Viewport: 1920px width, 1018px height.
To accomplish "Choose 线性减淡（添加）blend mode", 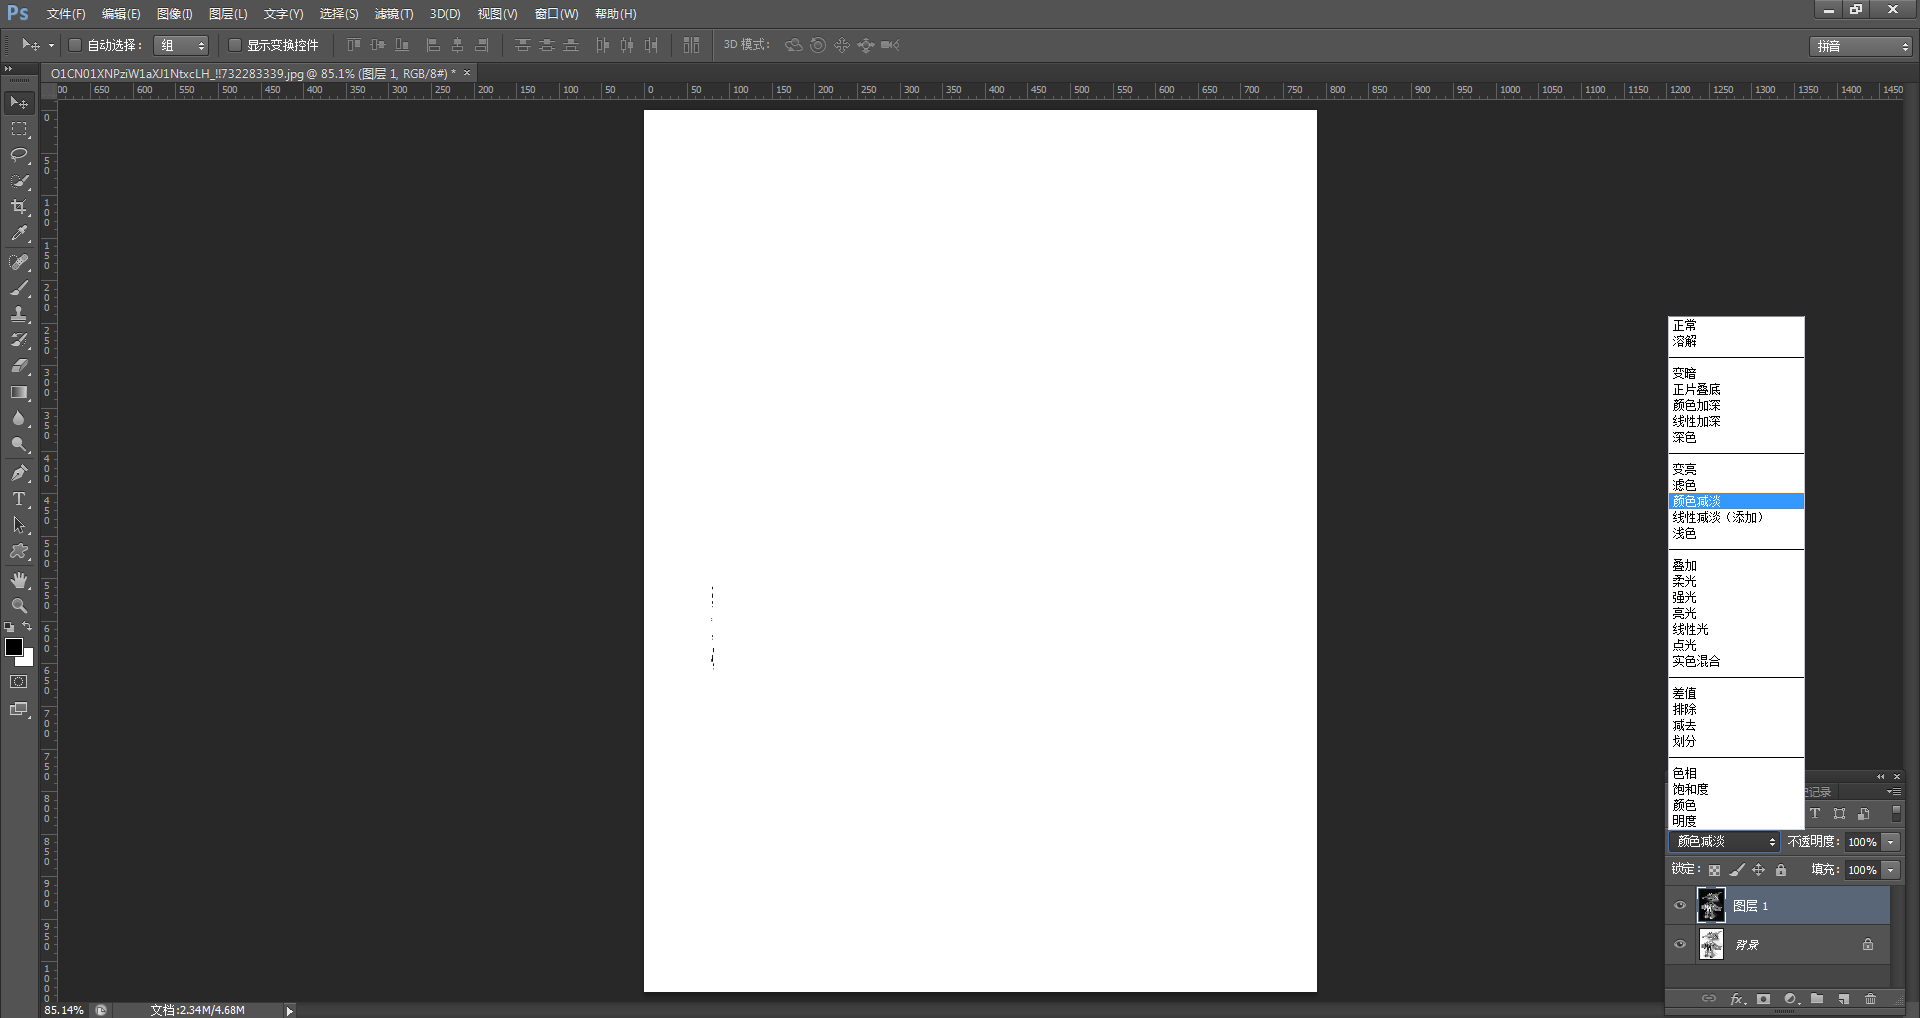I will [x=1736, y=517].
